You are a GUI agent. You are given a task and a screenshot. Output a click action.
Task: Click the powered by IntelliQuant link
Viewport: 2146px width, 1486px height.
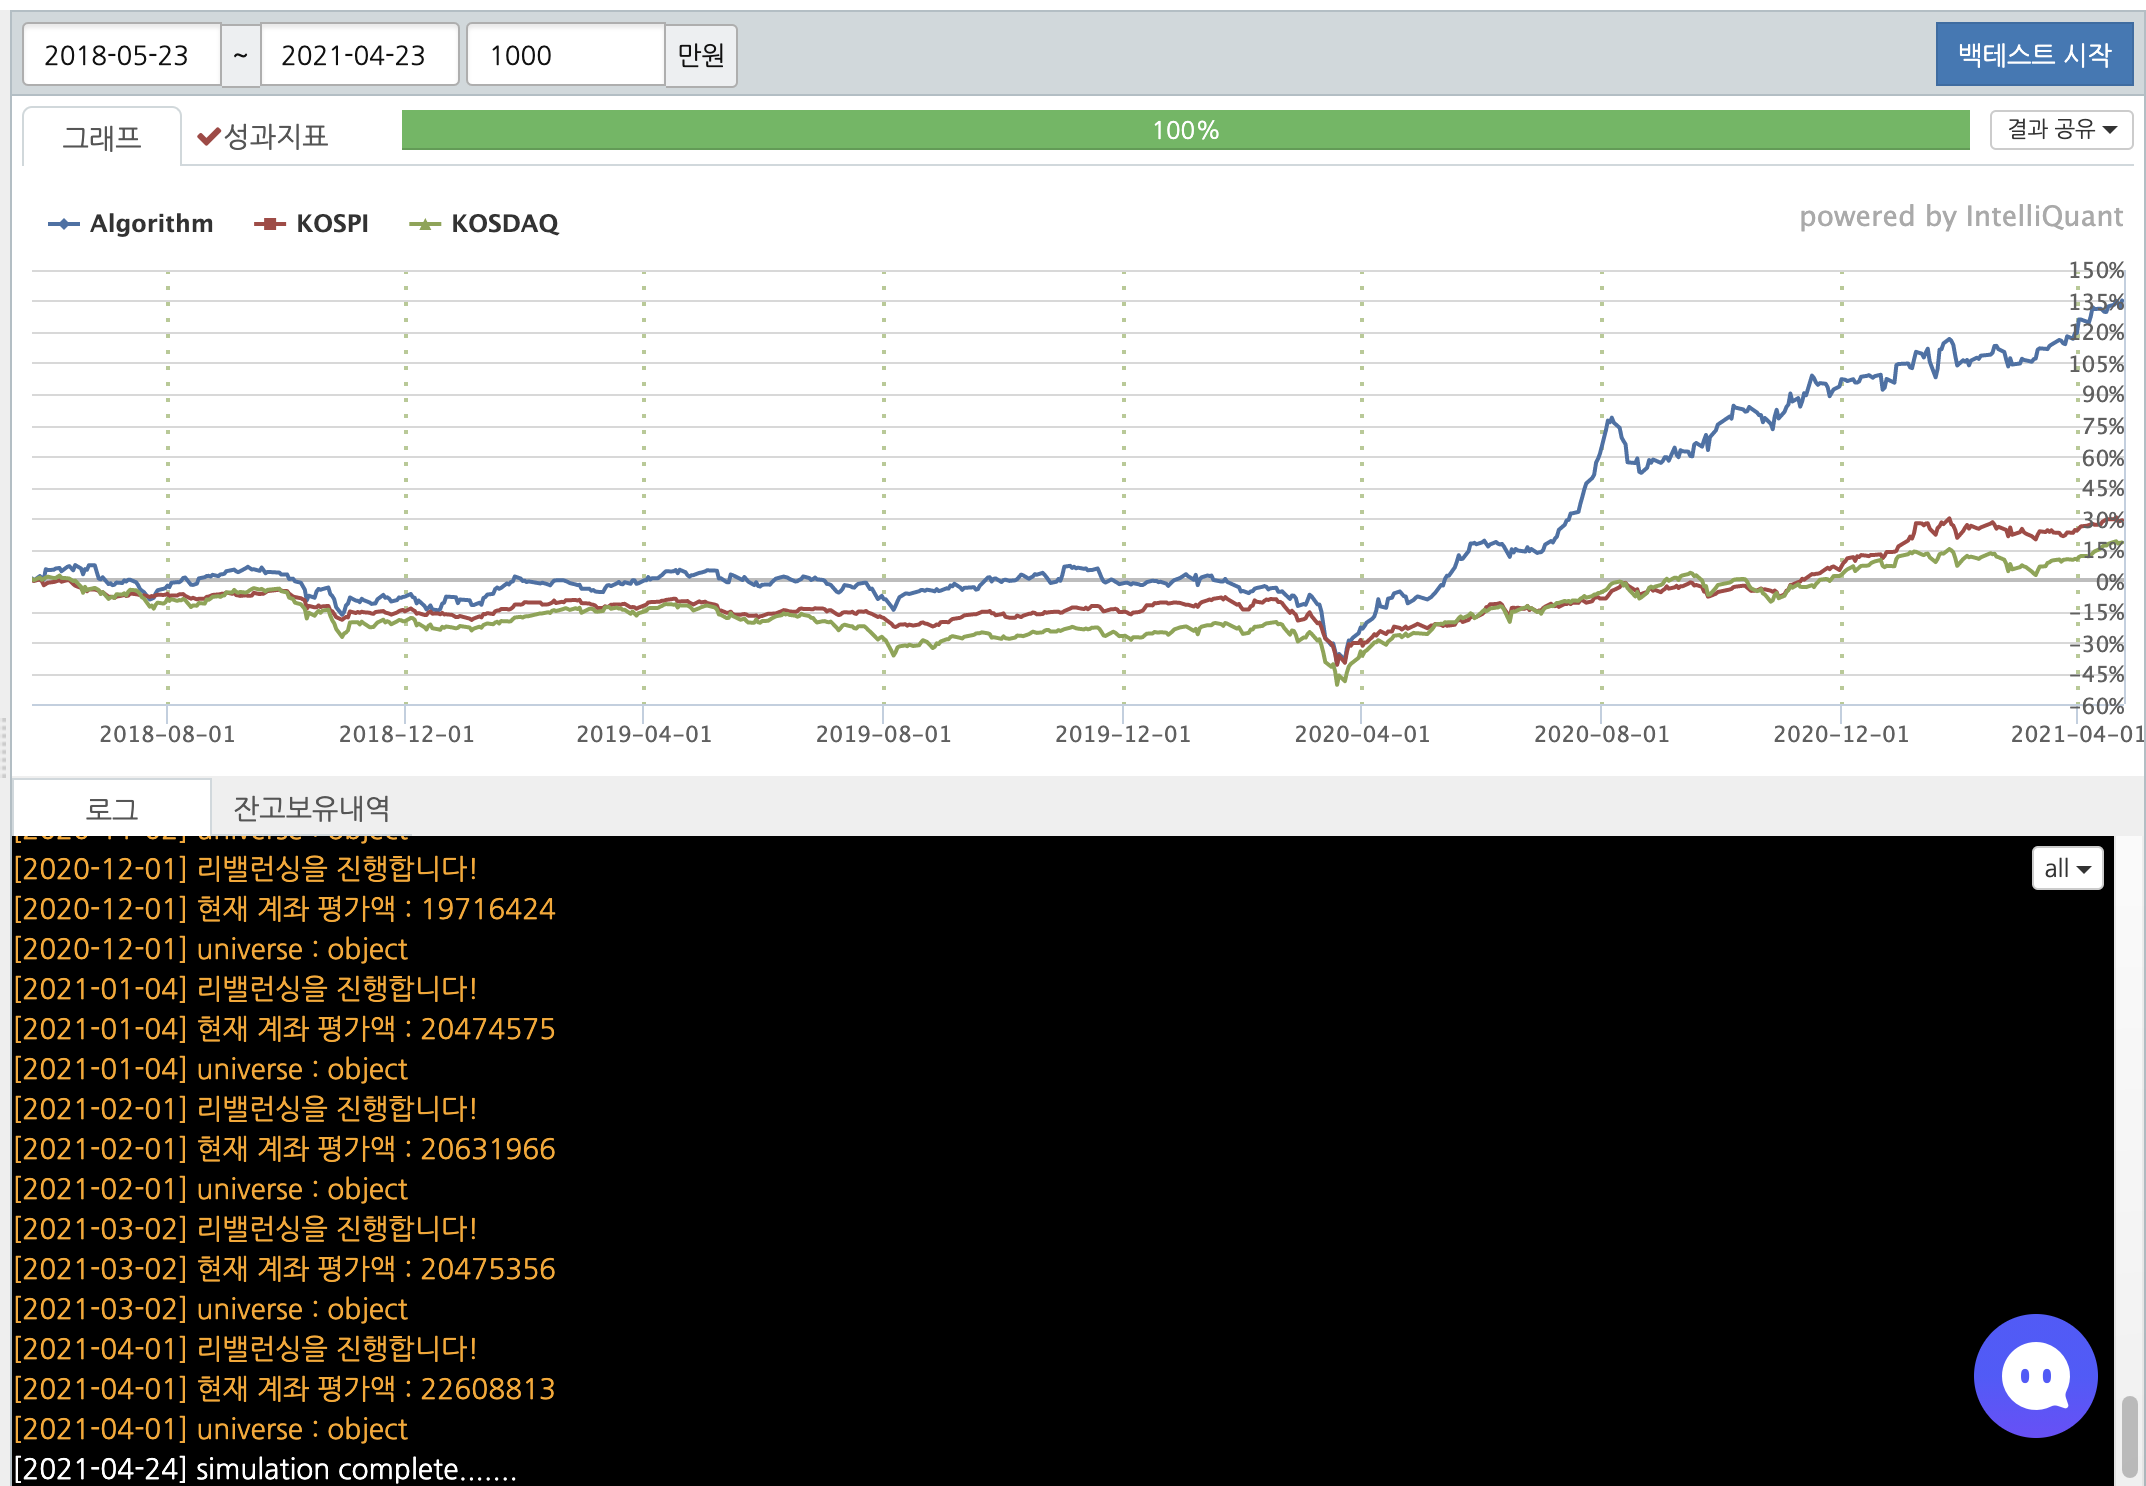1960,217
